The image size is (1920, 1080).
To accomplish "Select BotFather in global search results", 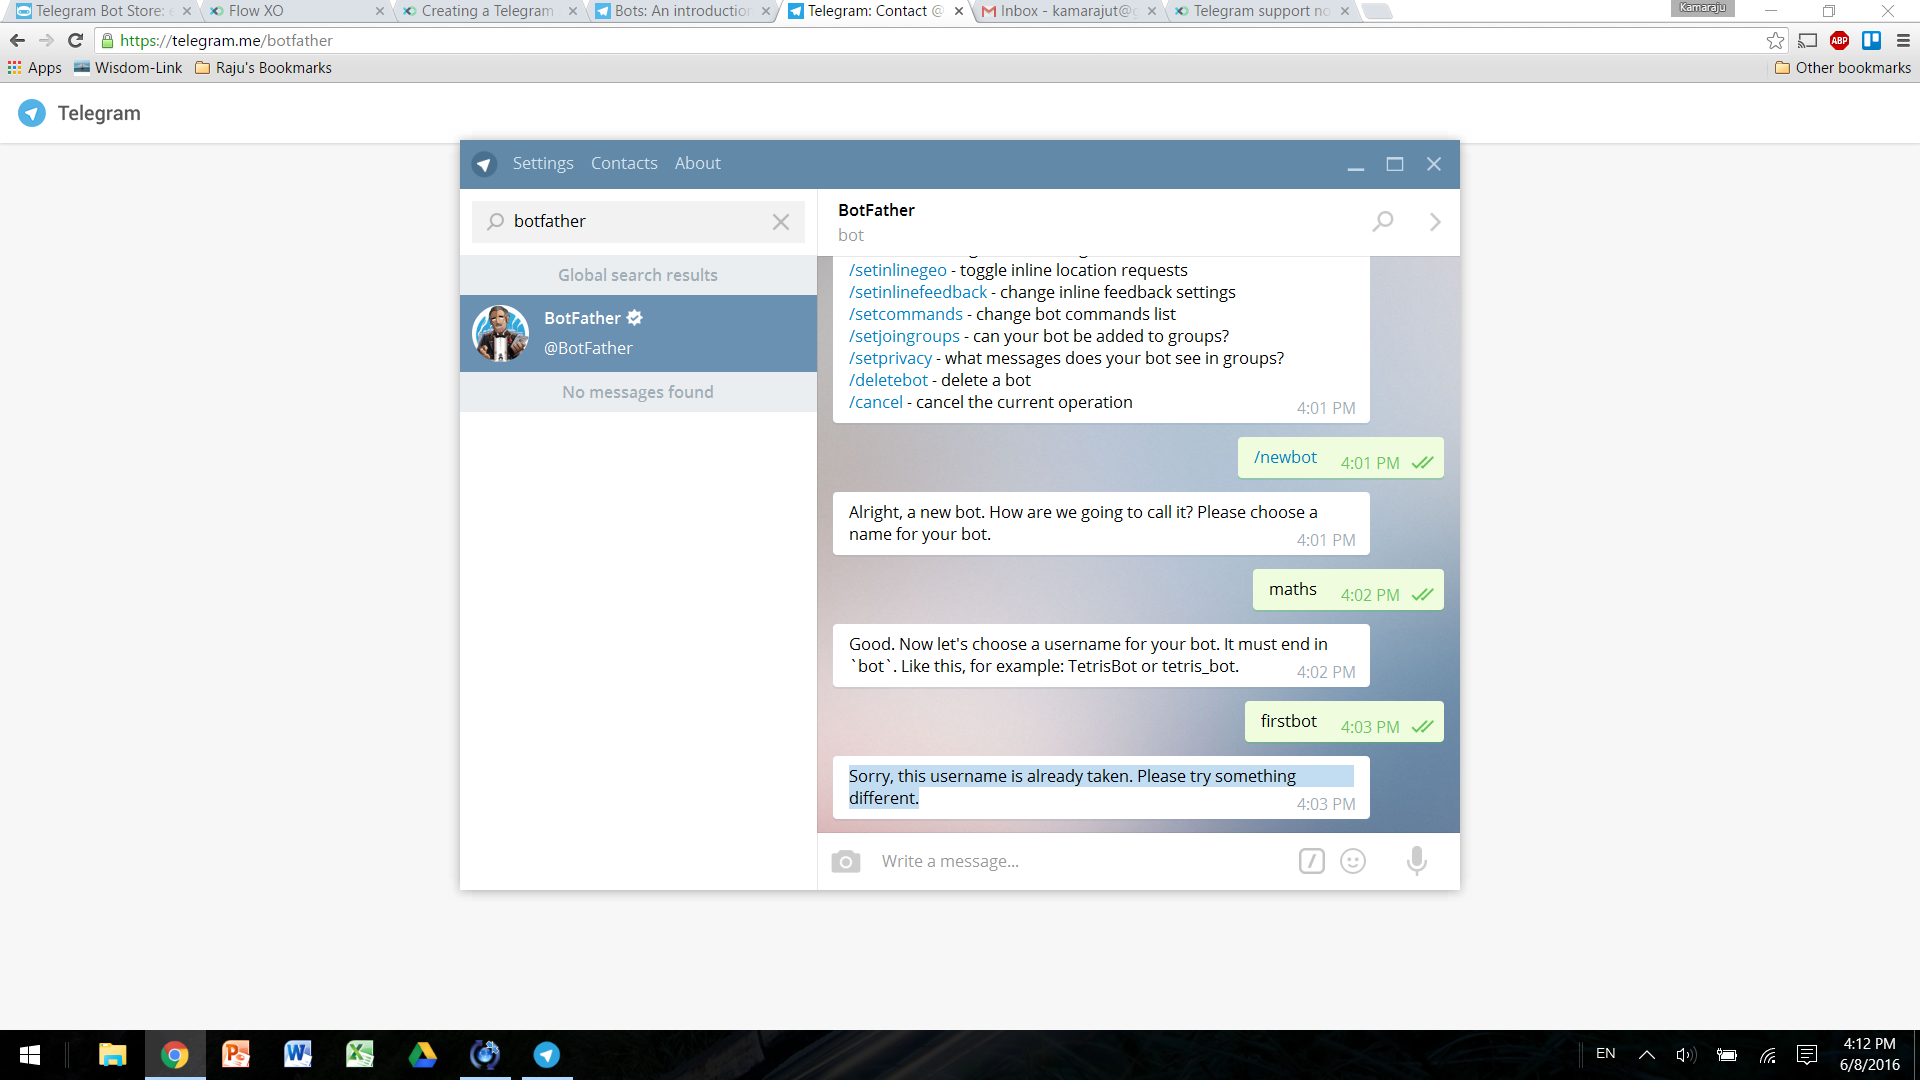I will click(638, 333).
